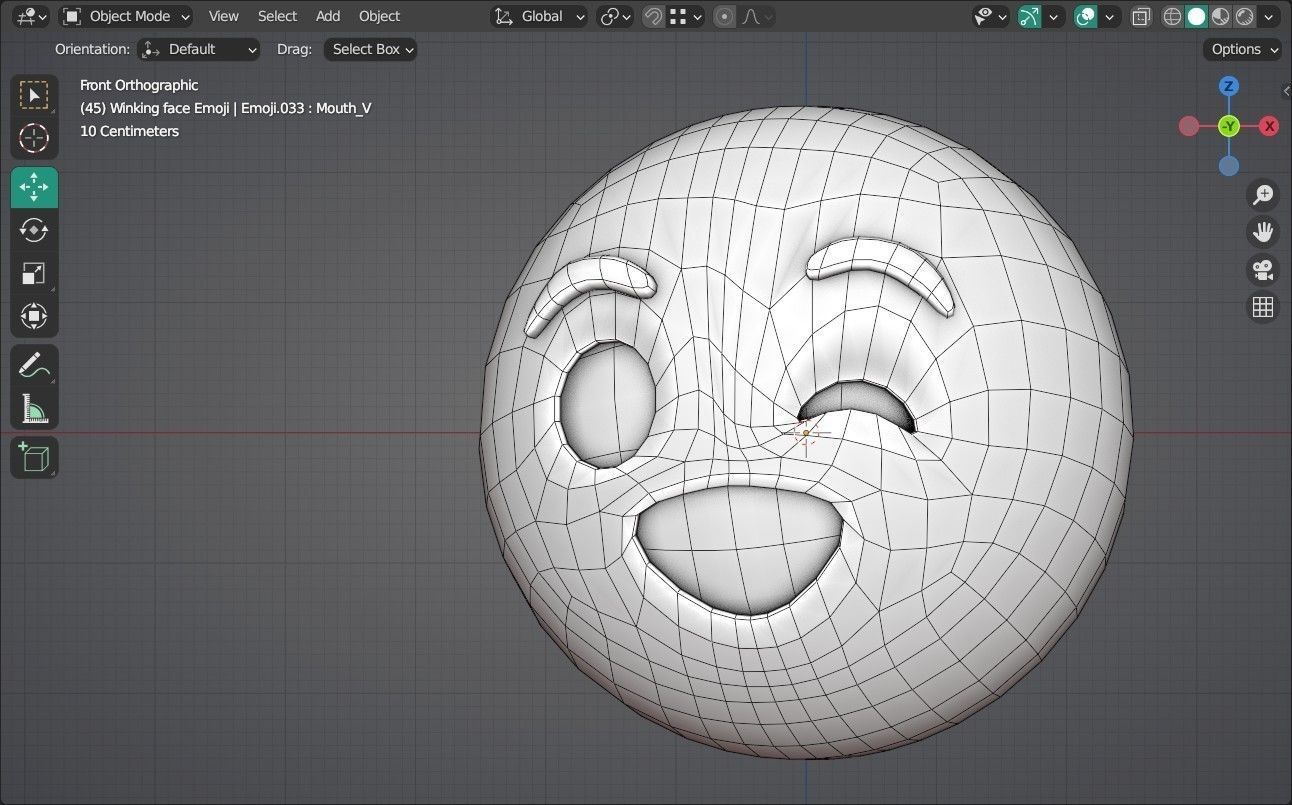The image size is (1292, 805).
Task: Open the Options dropdown
Action: 1243,49
